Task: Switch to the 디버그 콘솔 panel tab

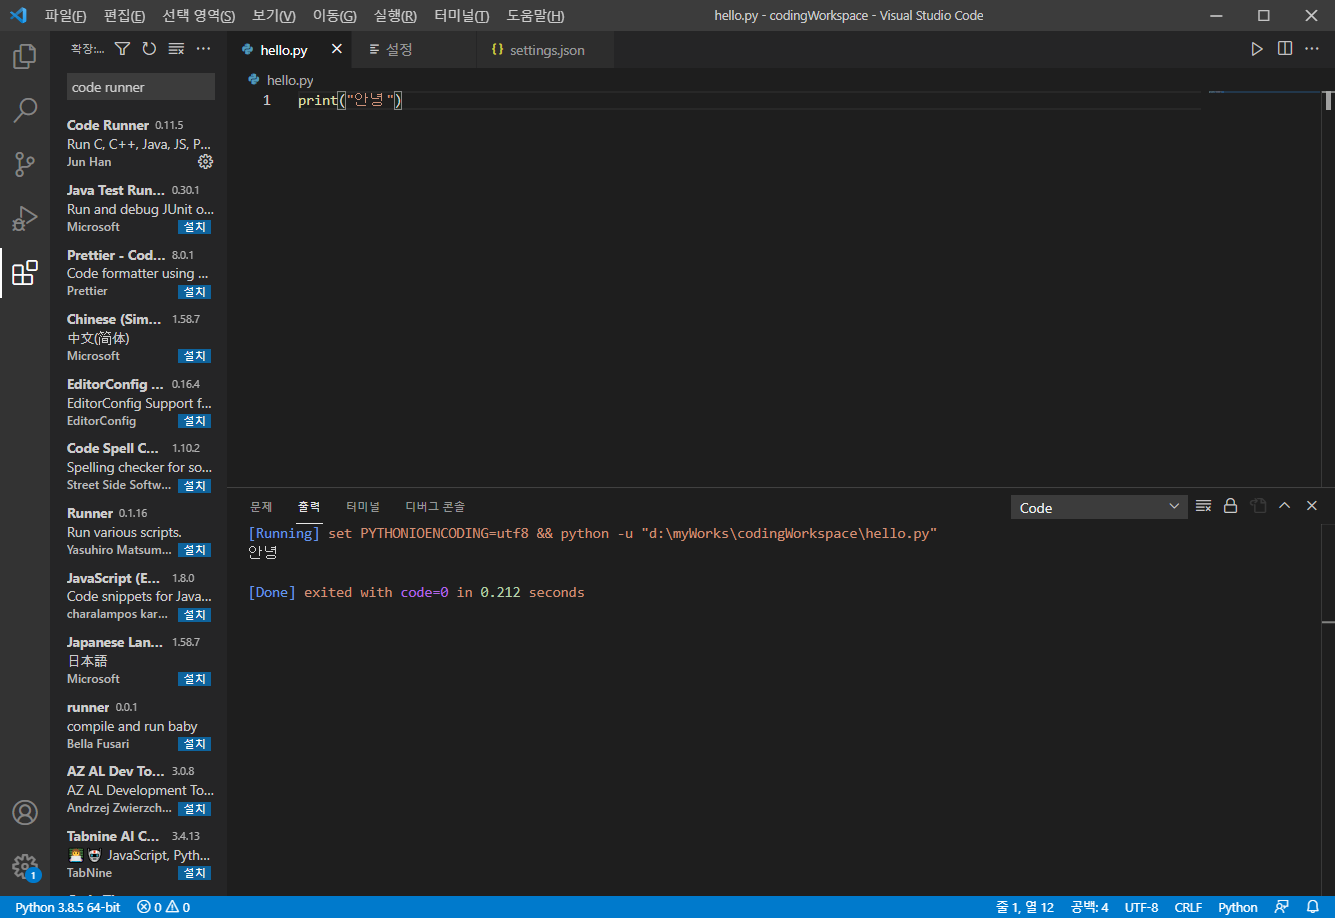Action: (x=435, y=506)
